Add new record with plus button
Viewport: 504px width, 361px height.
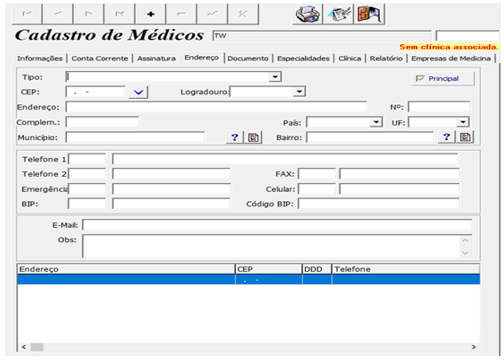click(x=151, y=14)
